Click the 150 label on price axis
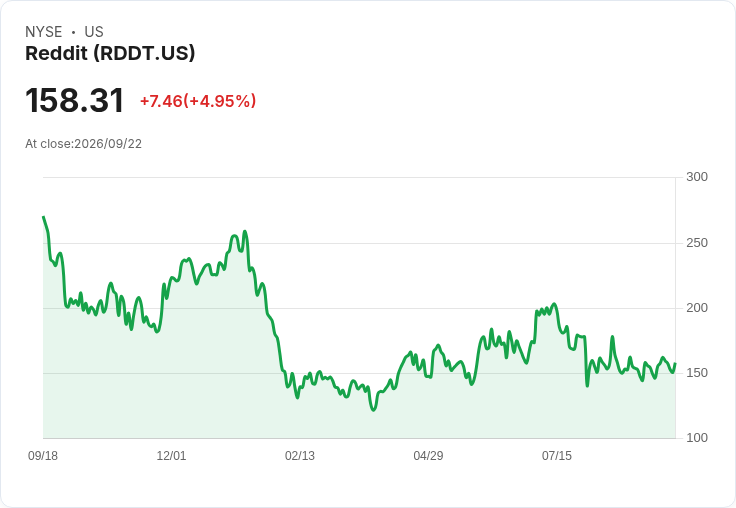The height and width of the screenshot is (508, 736). click(x=697, y=373)
